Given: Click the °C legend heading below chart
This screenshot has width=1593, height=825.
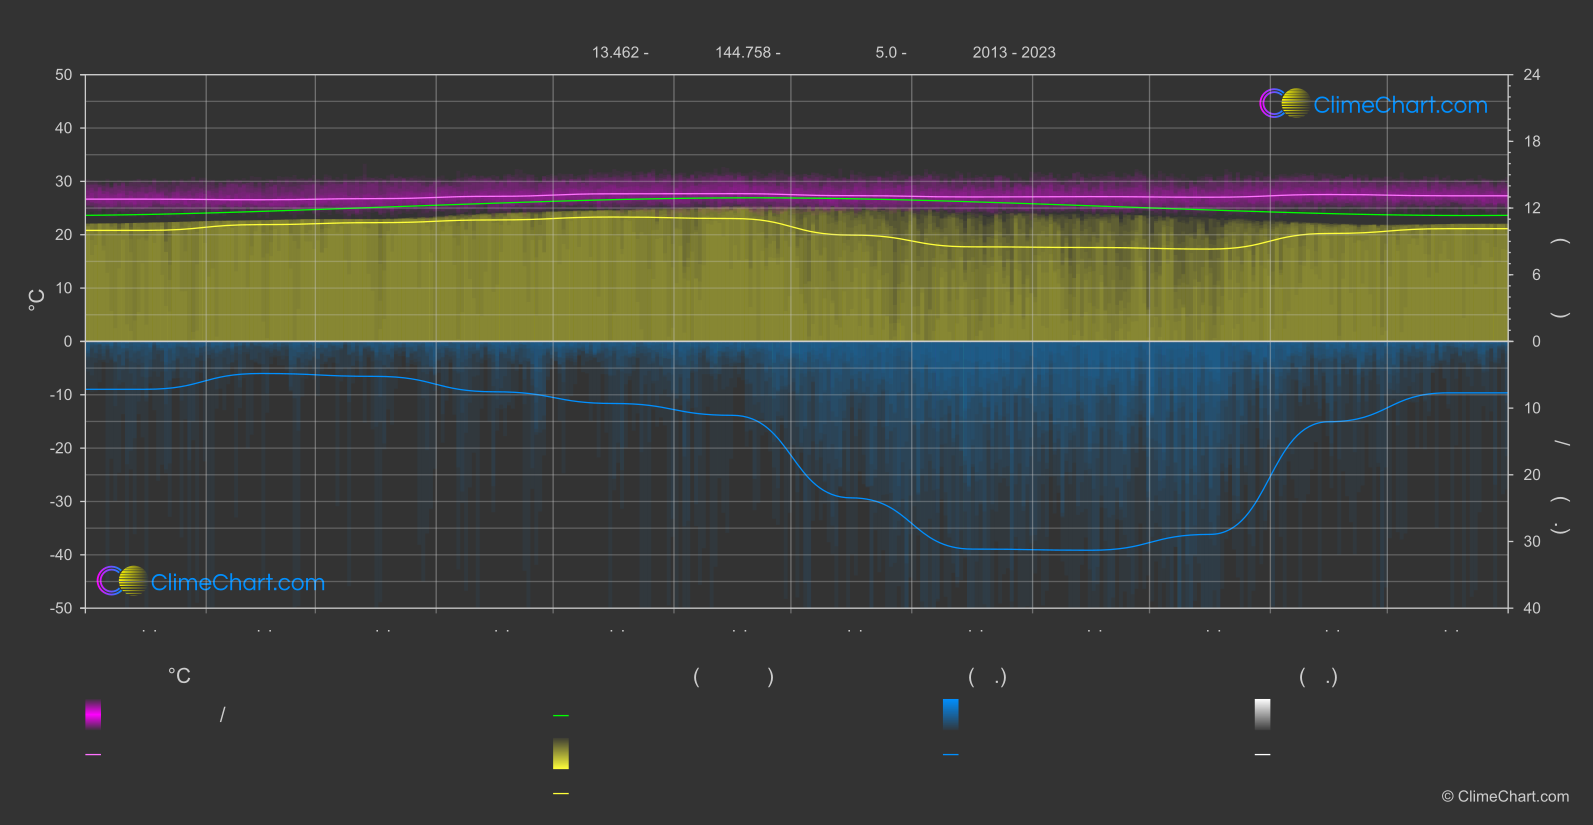Looking at the screenshot, I should pyautogui.click(x=179, y=676).
